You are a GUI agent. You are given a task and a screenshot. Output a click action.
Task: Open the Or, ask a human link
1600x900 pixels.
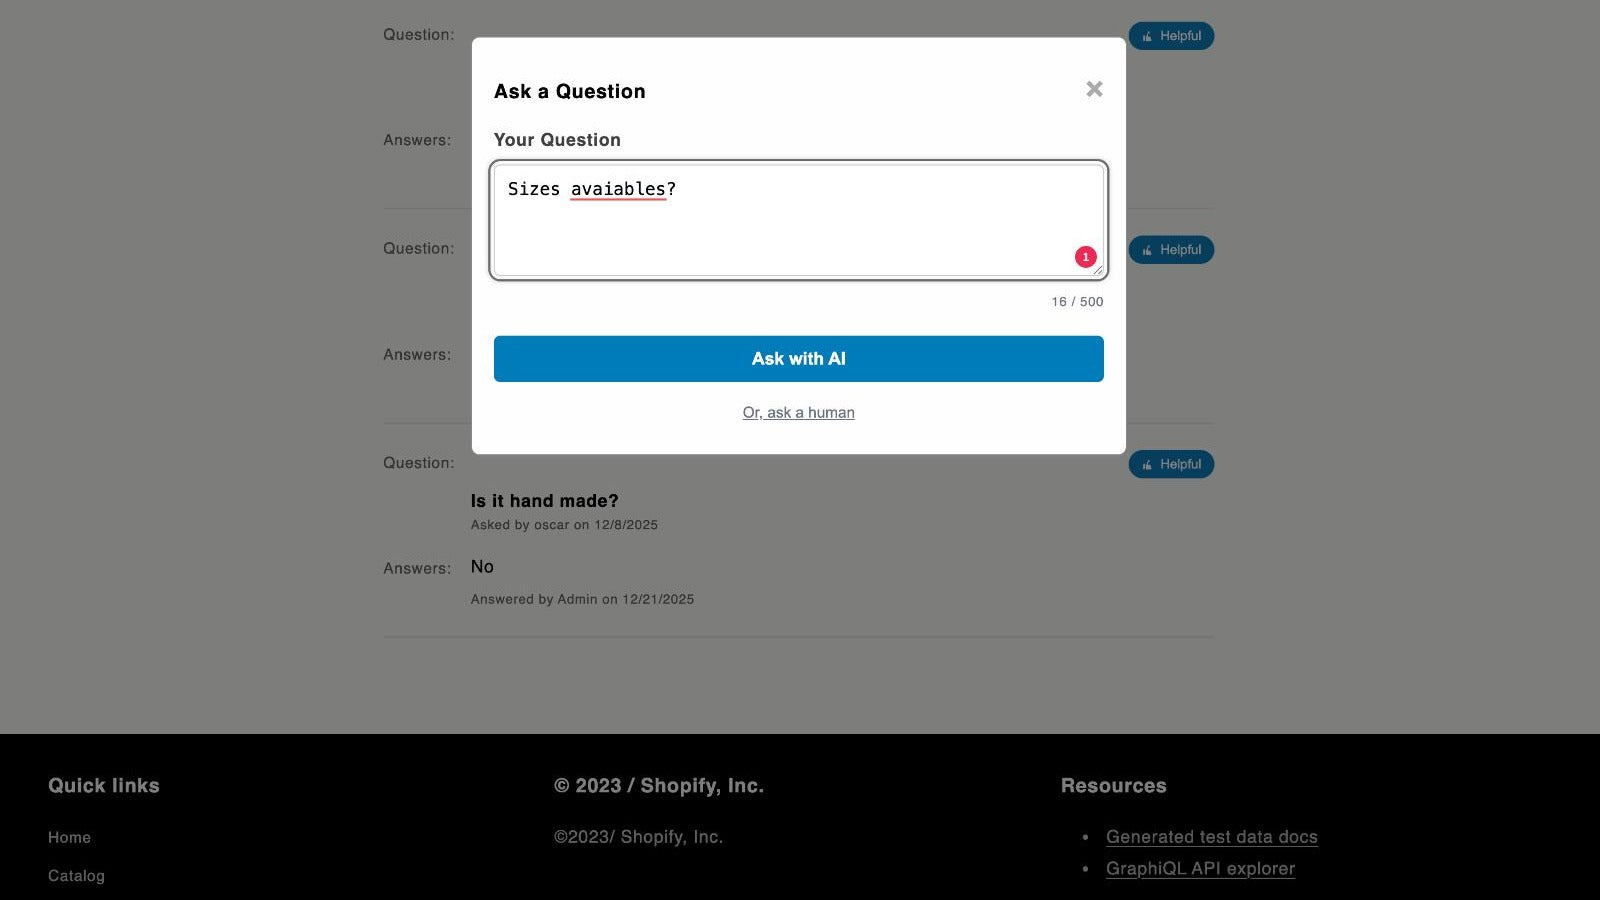[798, 412]
